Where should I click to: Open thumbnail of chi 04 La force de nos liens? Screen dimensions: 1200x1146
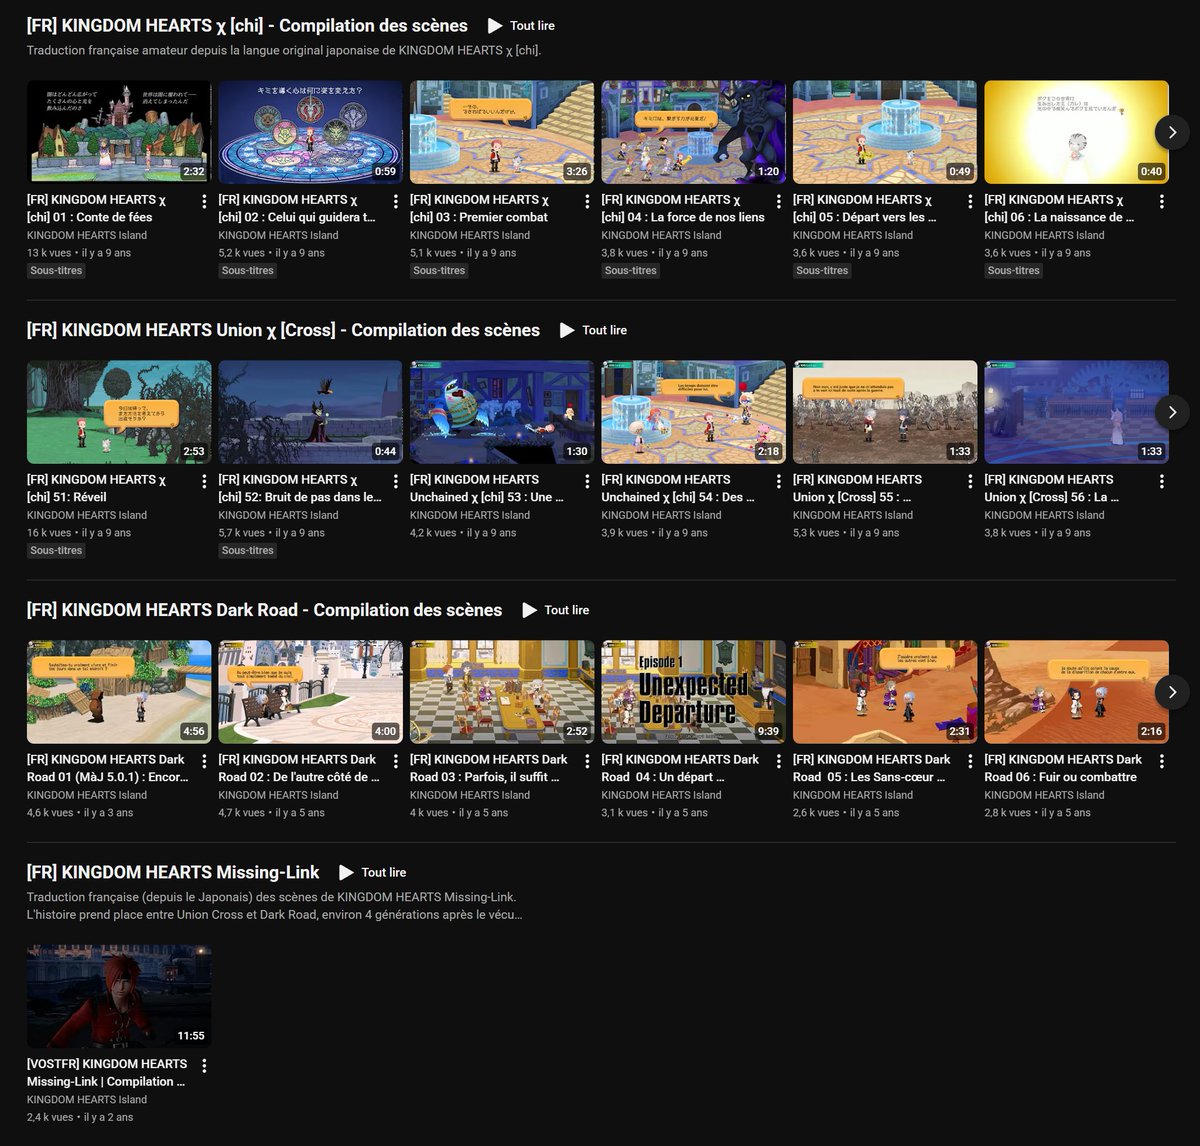point(693,132)
